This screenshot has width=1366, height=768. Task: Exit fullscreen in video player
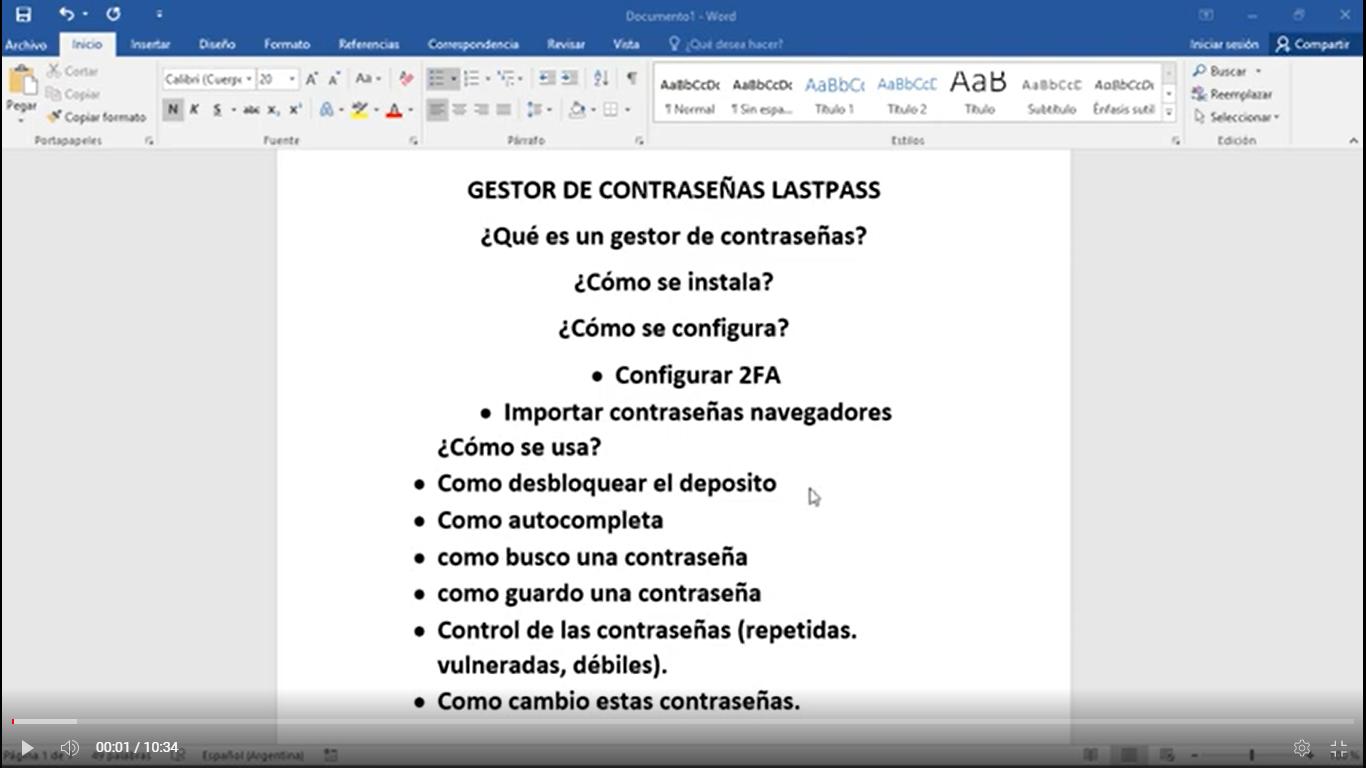point(1339,748)
